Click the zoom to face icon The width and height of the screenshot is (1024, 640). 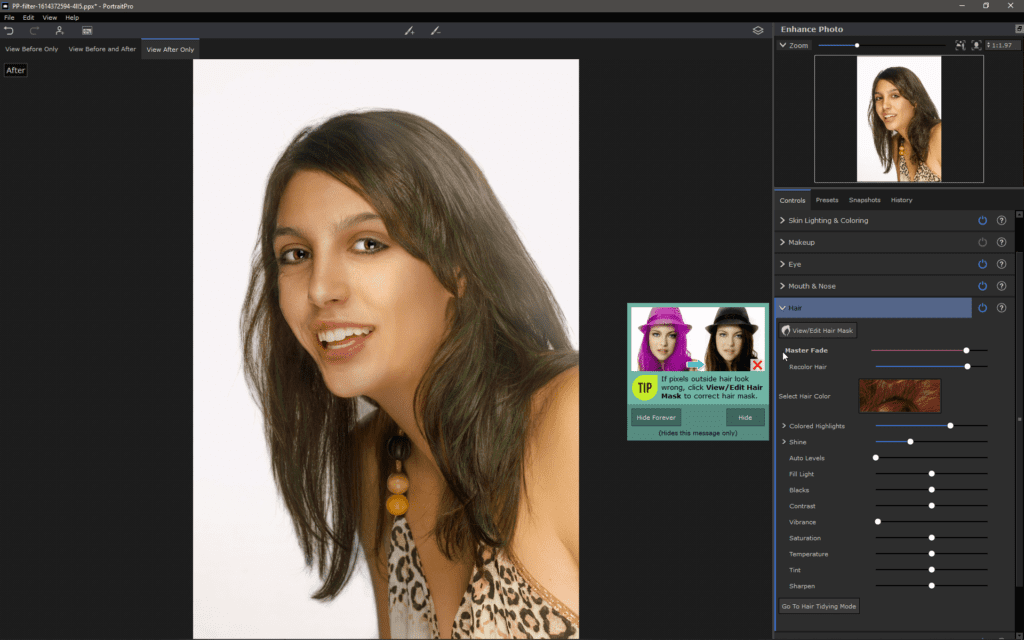[x=976, y=45]
